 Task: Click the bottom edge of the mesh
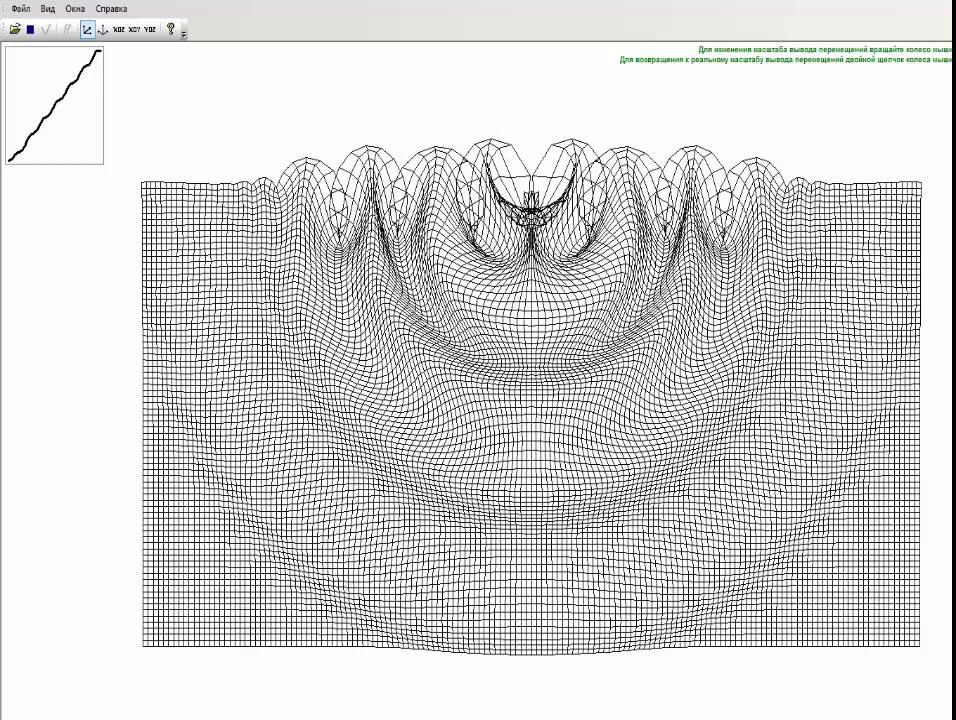(x=530, y=652)
